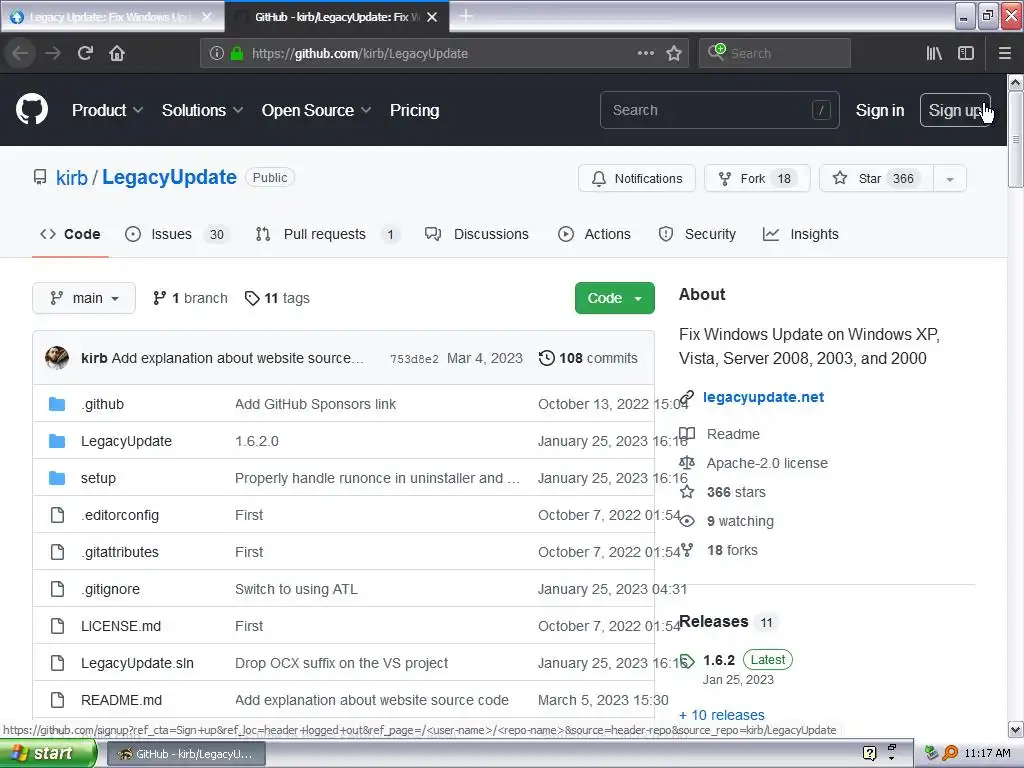
Task: Bookmark this page with star icon
Action: click(674, 53)
